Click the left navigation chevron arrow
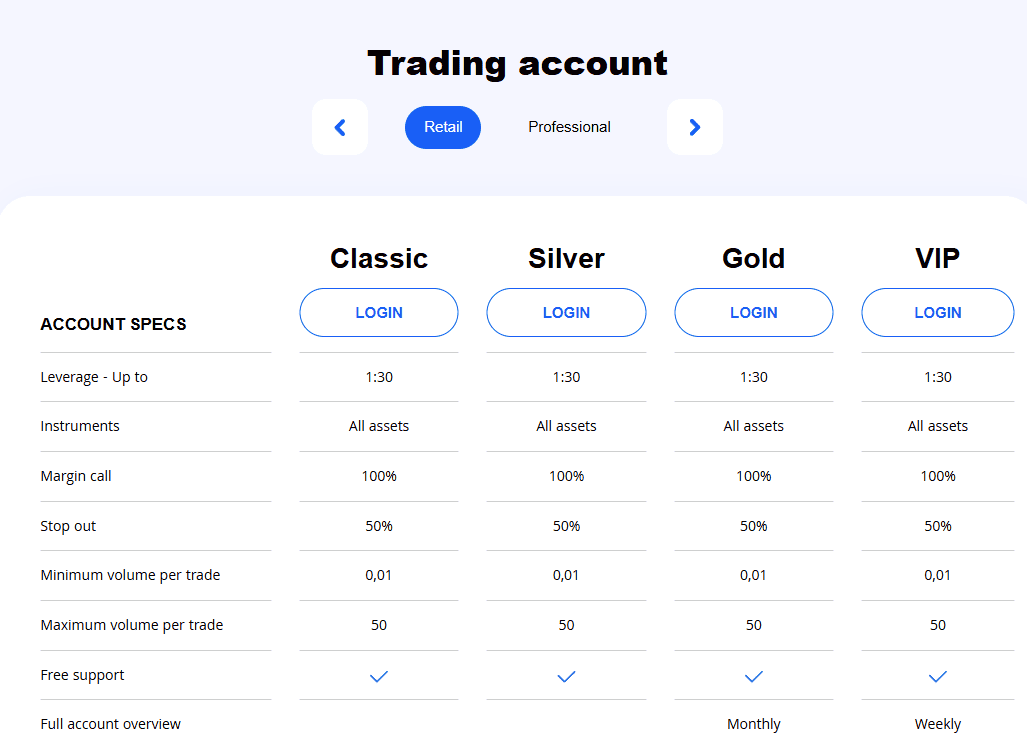Viewport: 1027px width, 748px height. (340, 127)
